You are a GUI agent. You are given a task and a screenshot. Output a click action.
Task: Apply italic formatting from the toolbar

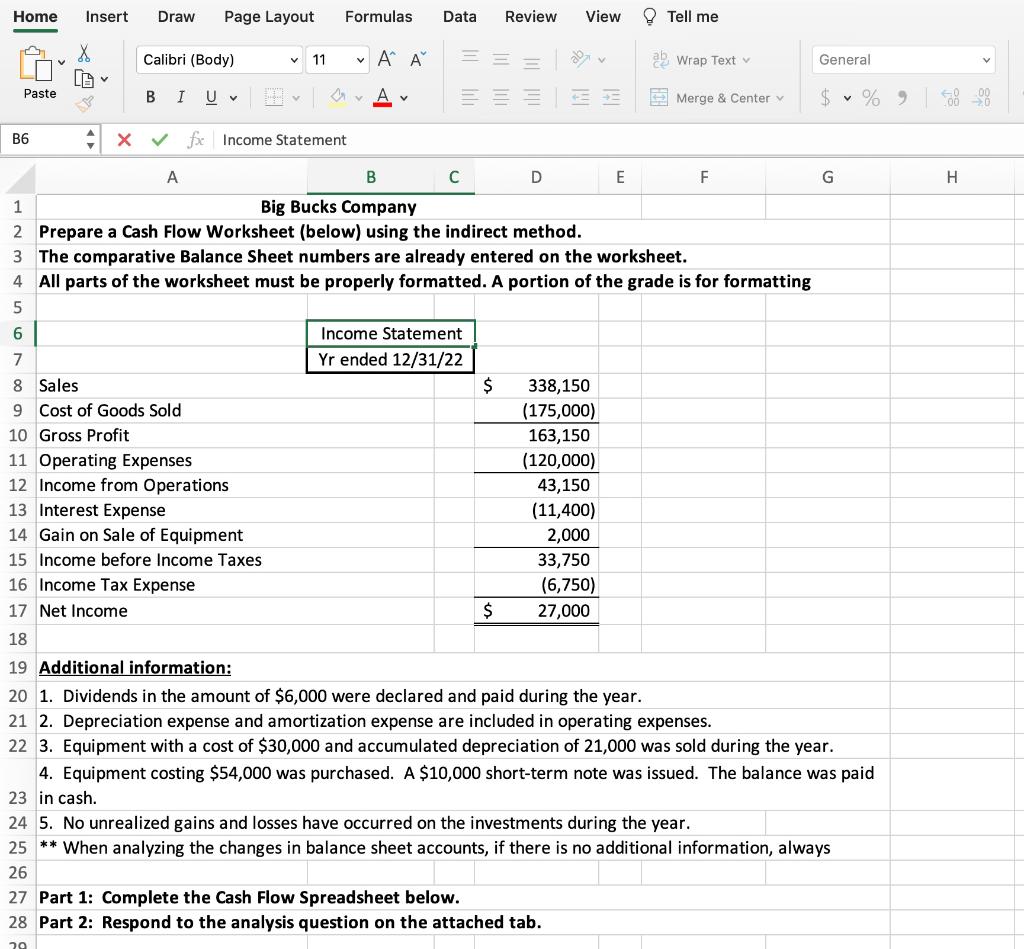[x=181, y=96]
